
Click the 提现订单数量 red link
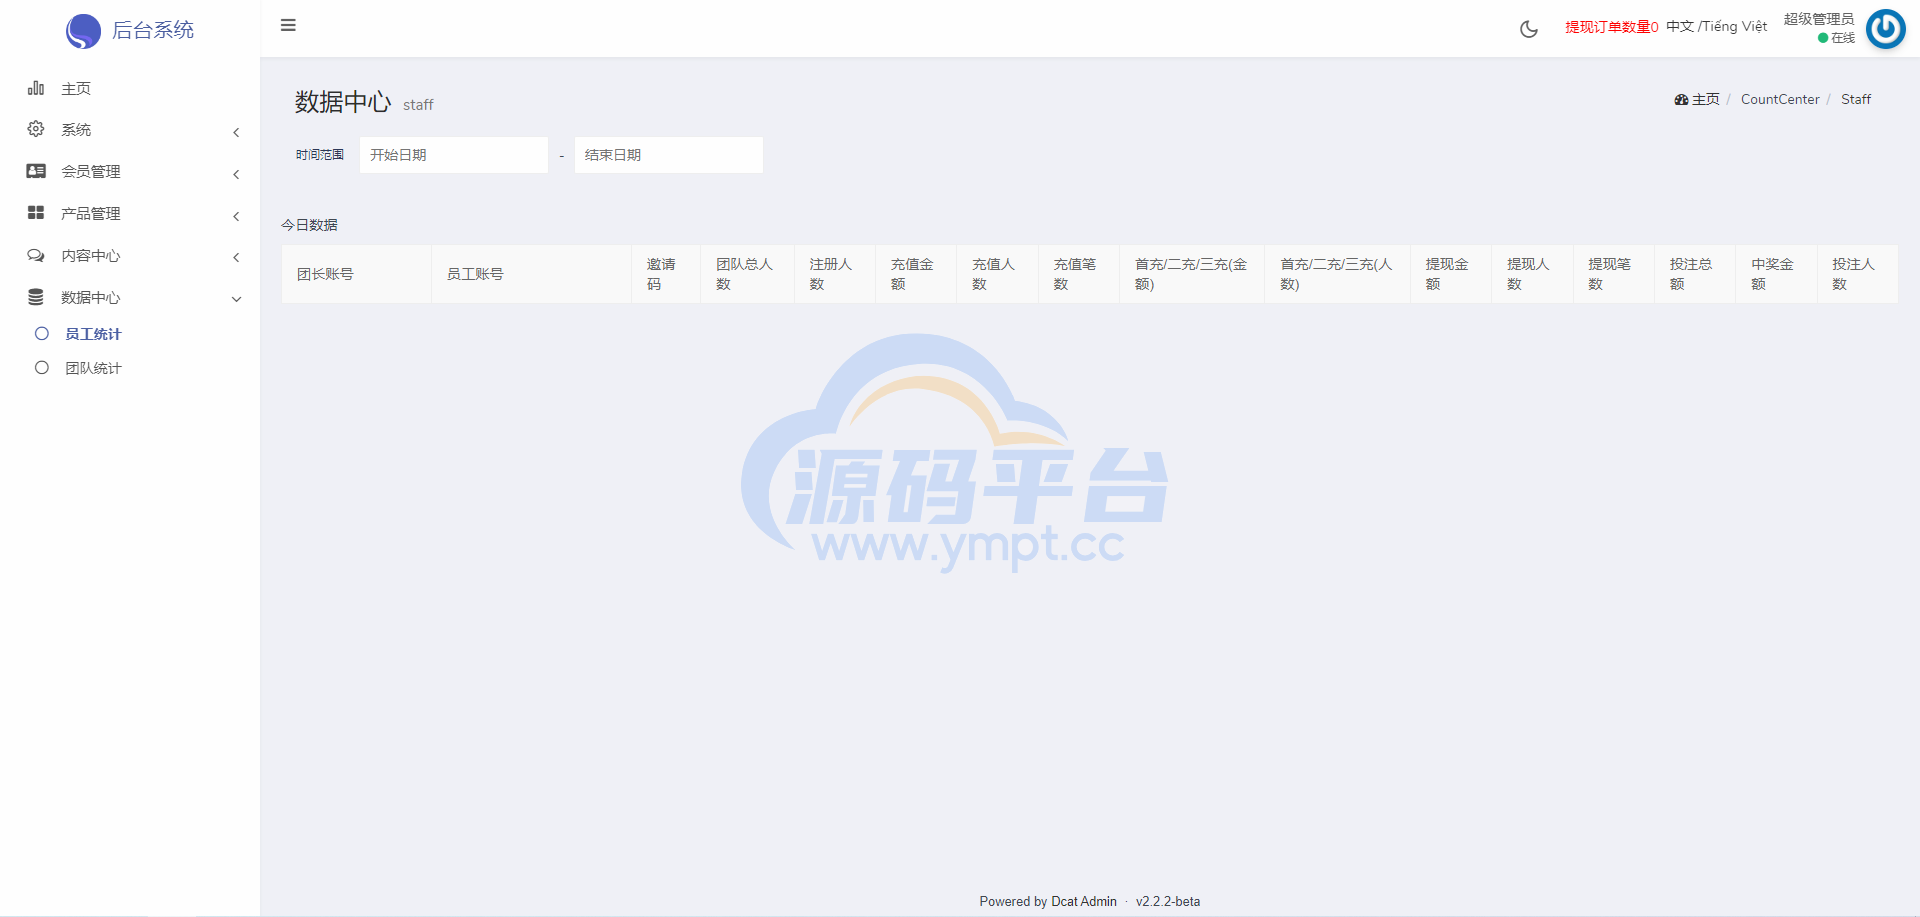[1611, 27]
